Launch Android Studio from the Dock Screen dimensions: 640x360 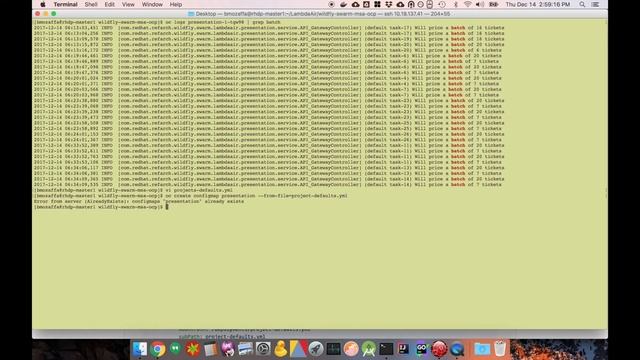pyautogui.click(x=368, y=349)
